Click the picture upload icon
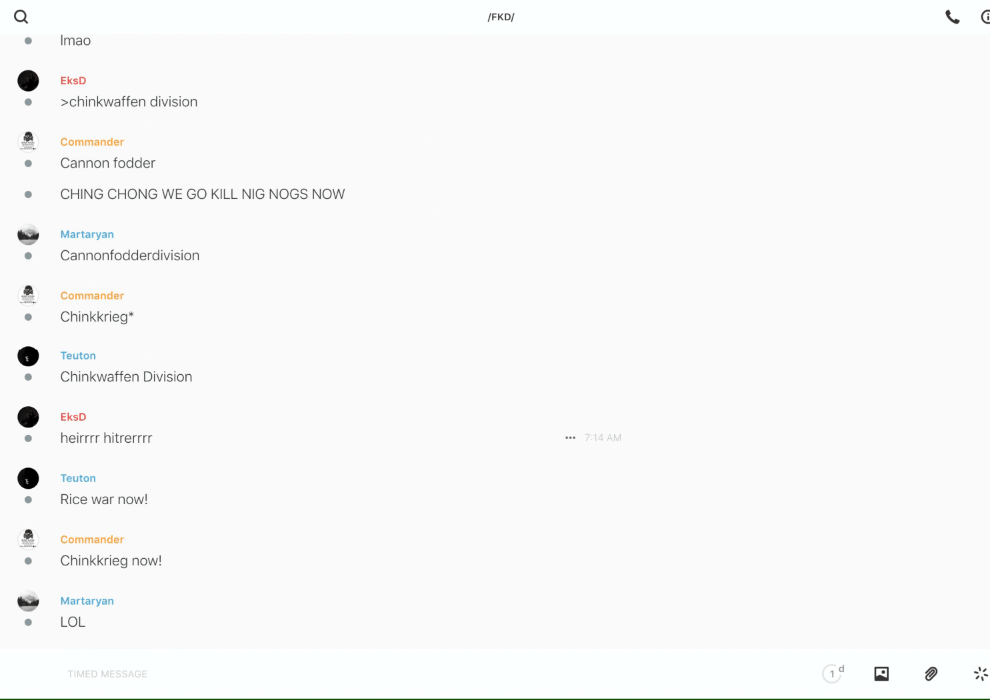The image size is (990, 700). [x=881, y=674]
